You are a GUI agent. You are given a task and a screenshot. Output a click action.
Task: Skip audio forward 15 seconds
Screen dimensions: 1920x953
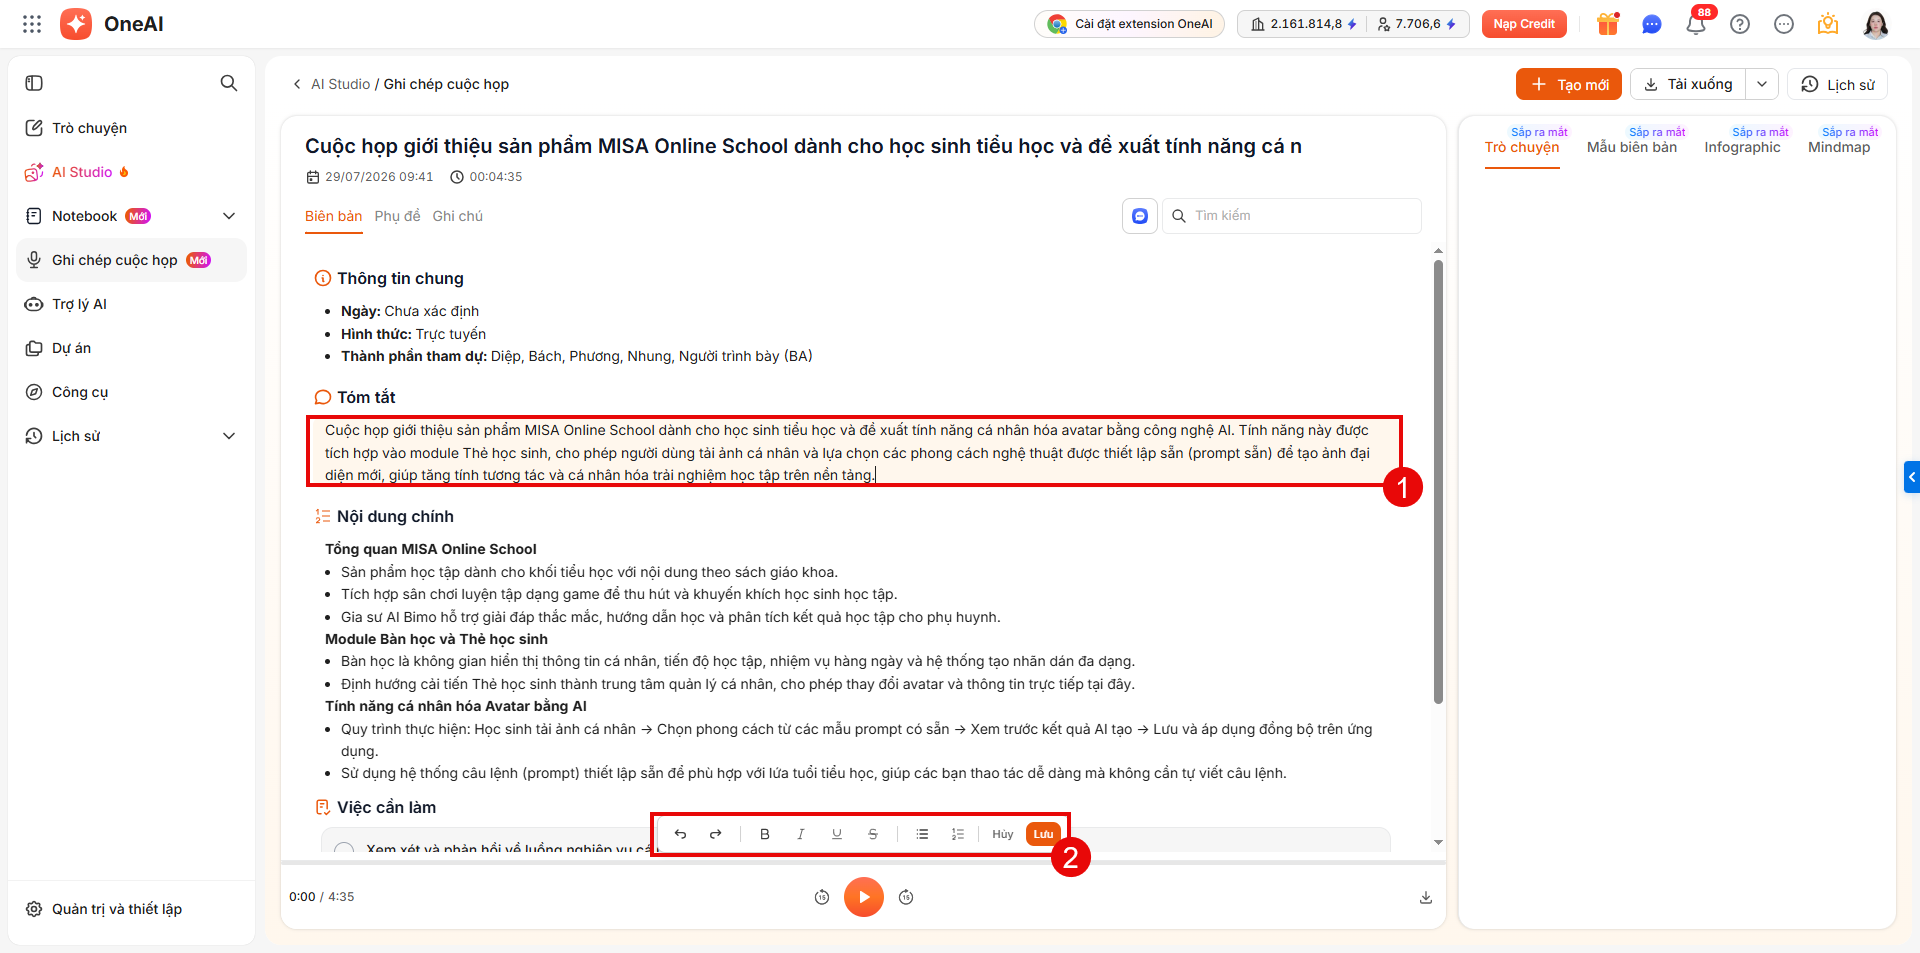click(906, 897)
